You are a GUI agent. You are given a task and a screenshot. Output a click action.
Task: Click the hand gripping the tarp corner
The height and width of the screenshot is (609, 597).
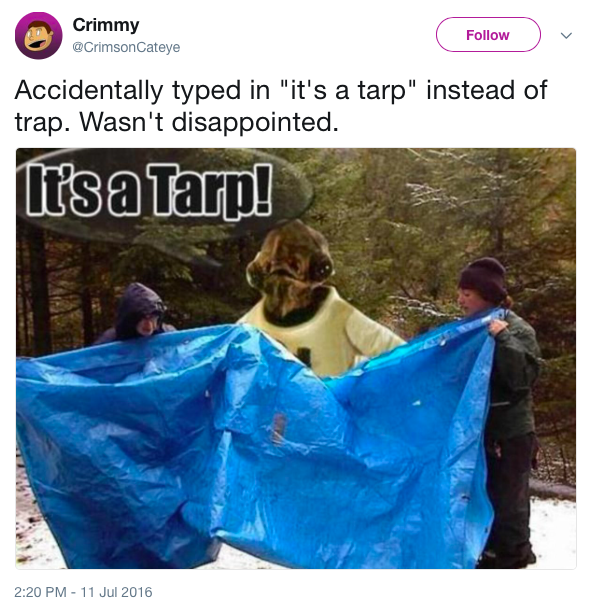[498, 325]
